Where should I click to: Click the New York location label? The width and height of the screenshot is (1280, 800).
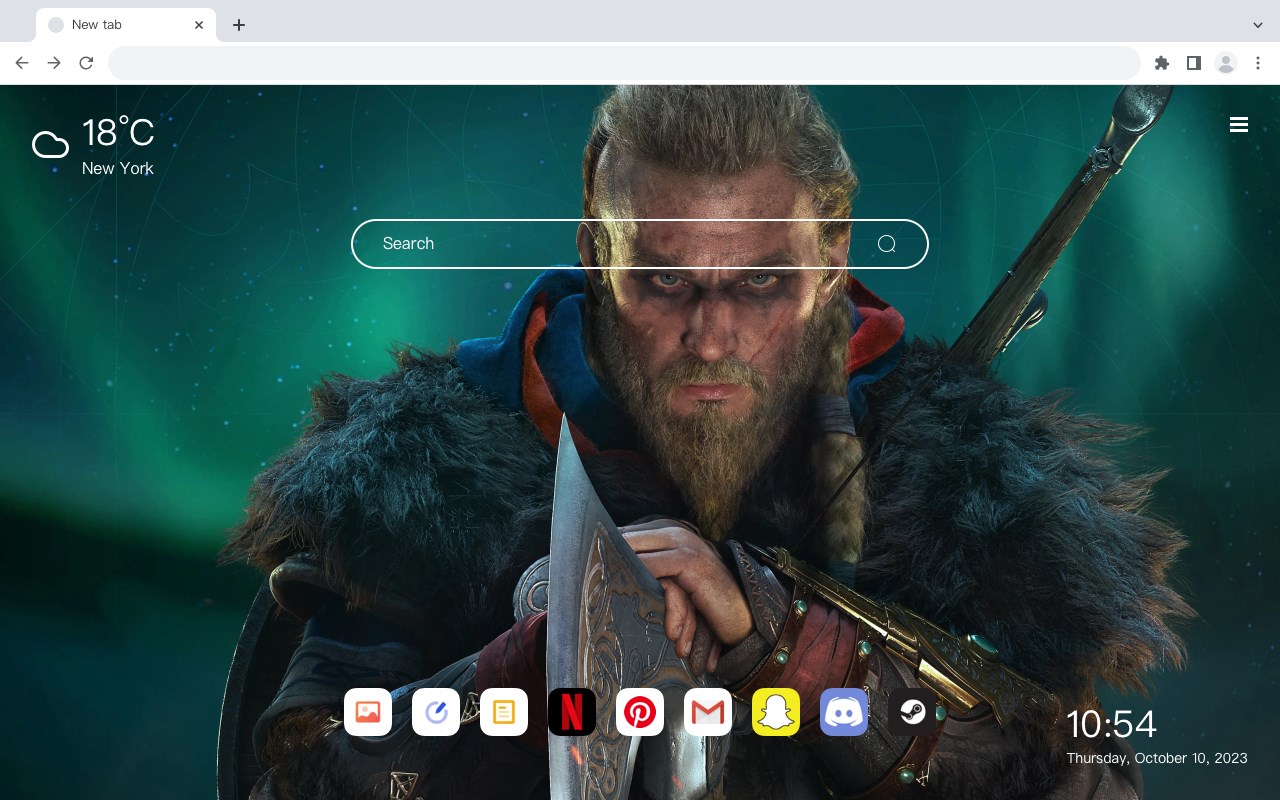tap(118, 168)
